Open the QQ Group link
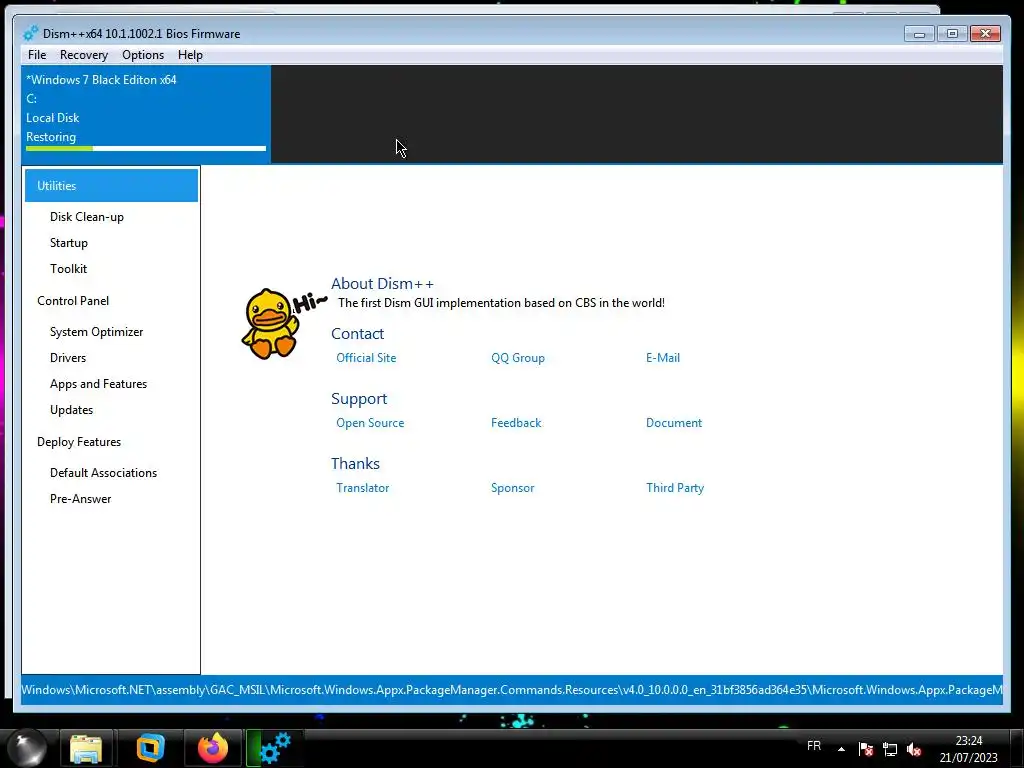 click(x=518, y=358)
